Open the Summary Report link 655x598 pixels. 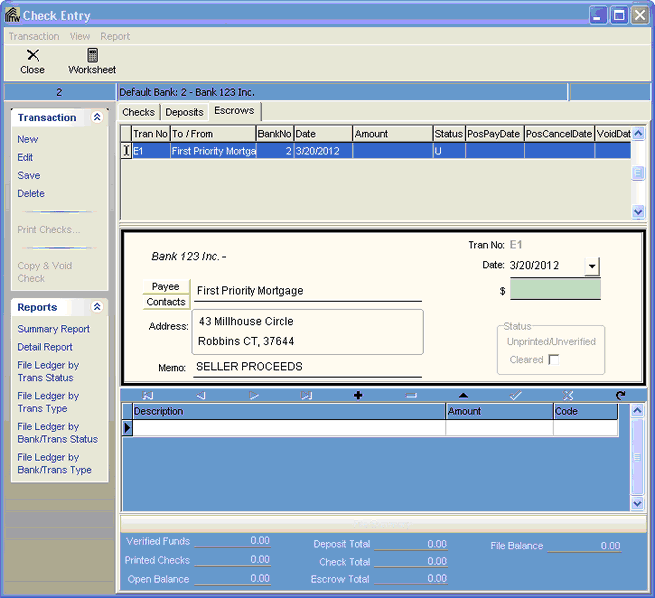[54, 329]
